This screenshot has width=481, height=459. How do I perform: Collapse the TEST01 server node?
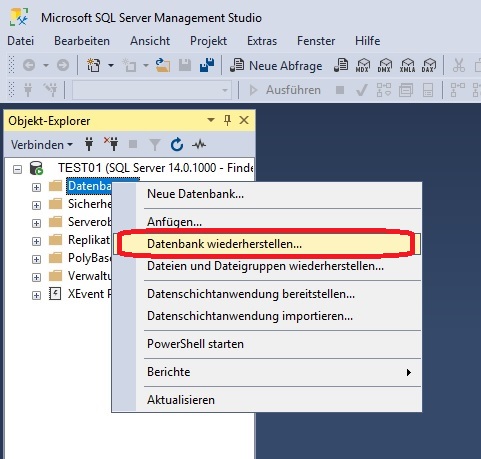point(17,169)
